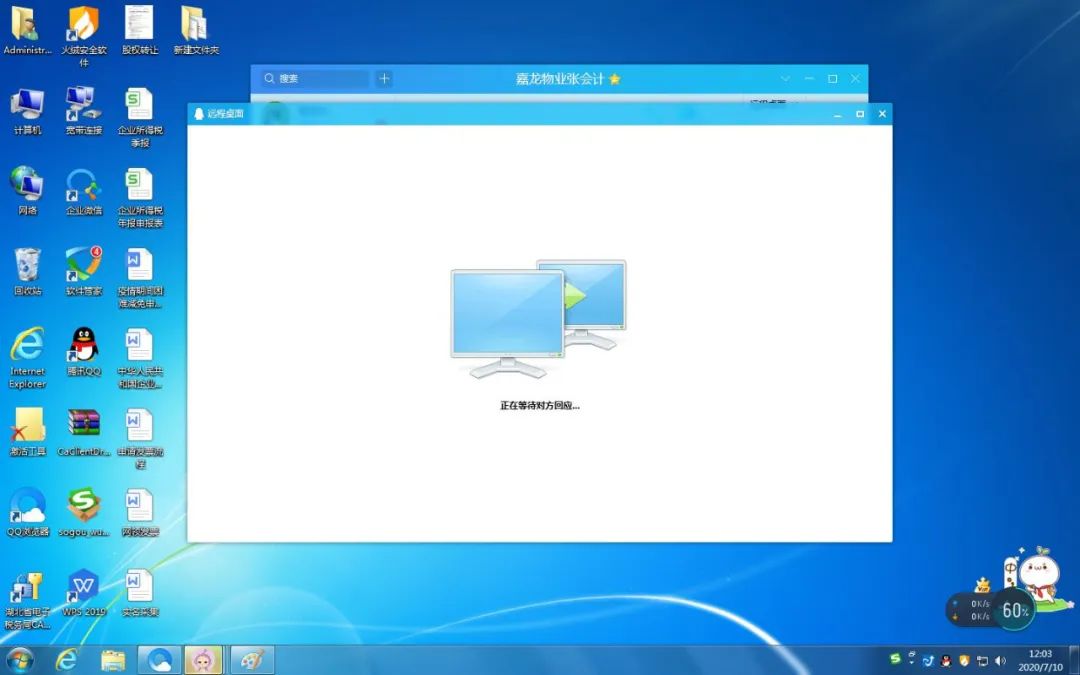Click the search field in chat window
This screenshot has width=1080, height=675.
(x=314, y=79)
